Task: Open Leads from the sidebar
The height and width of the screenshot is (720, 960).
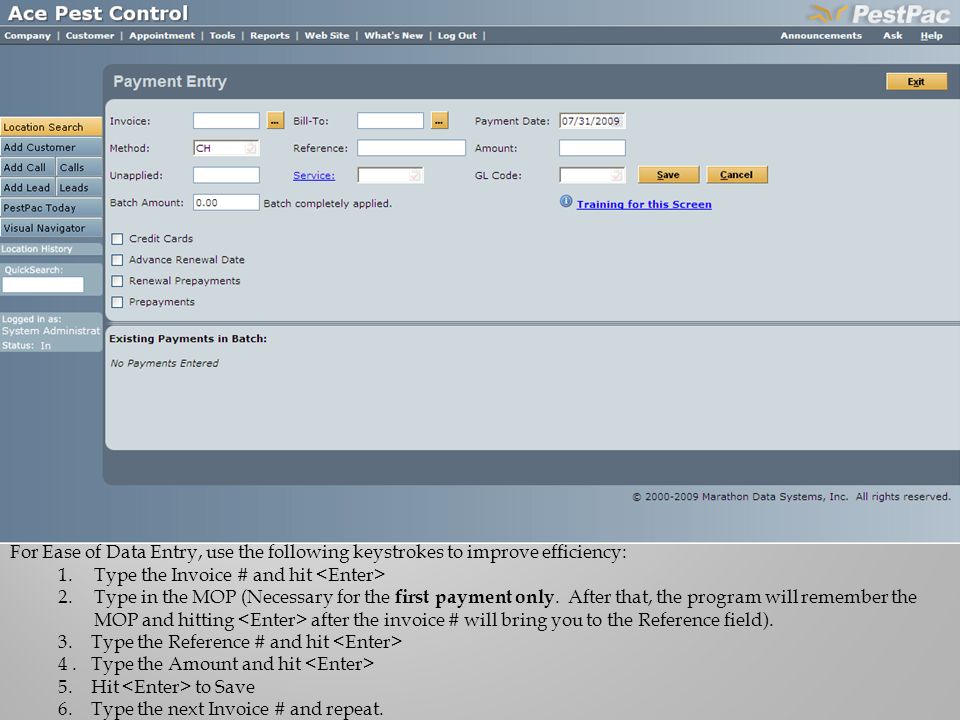Action: point(79,187)
